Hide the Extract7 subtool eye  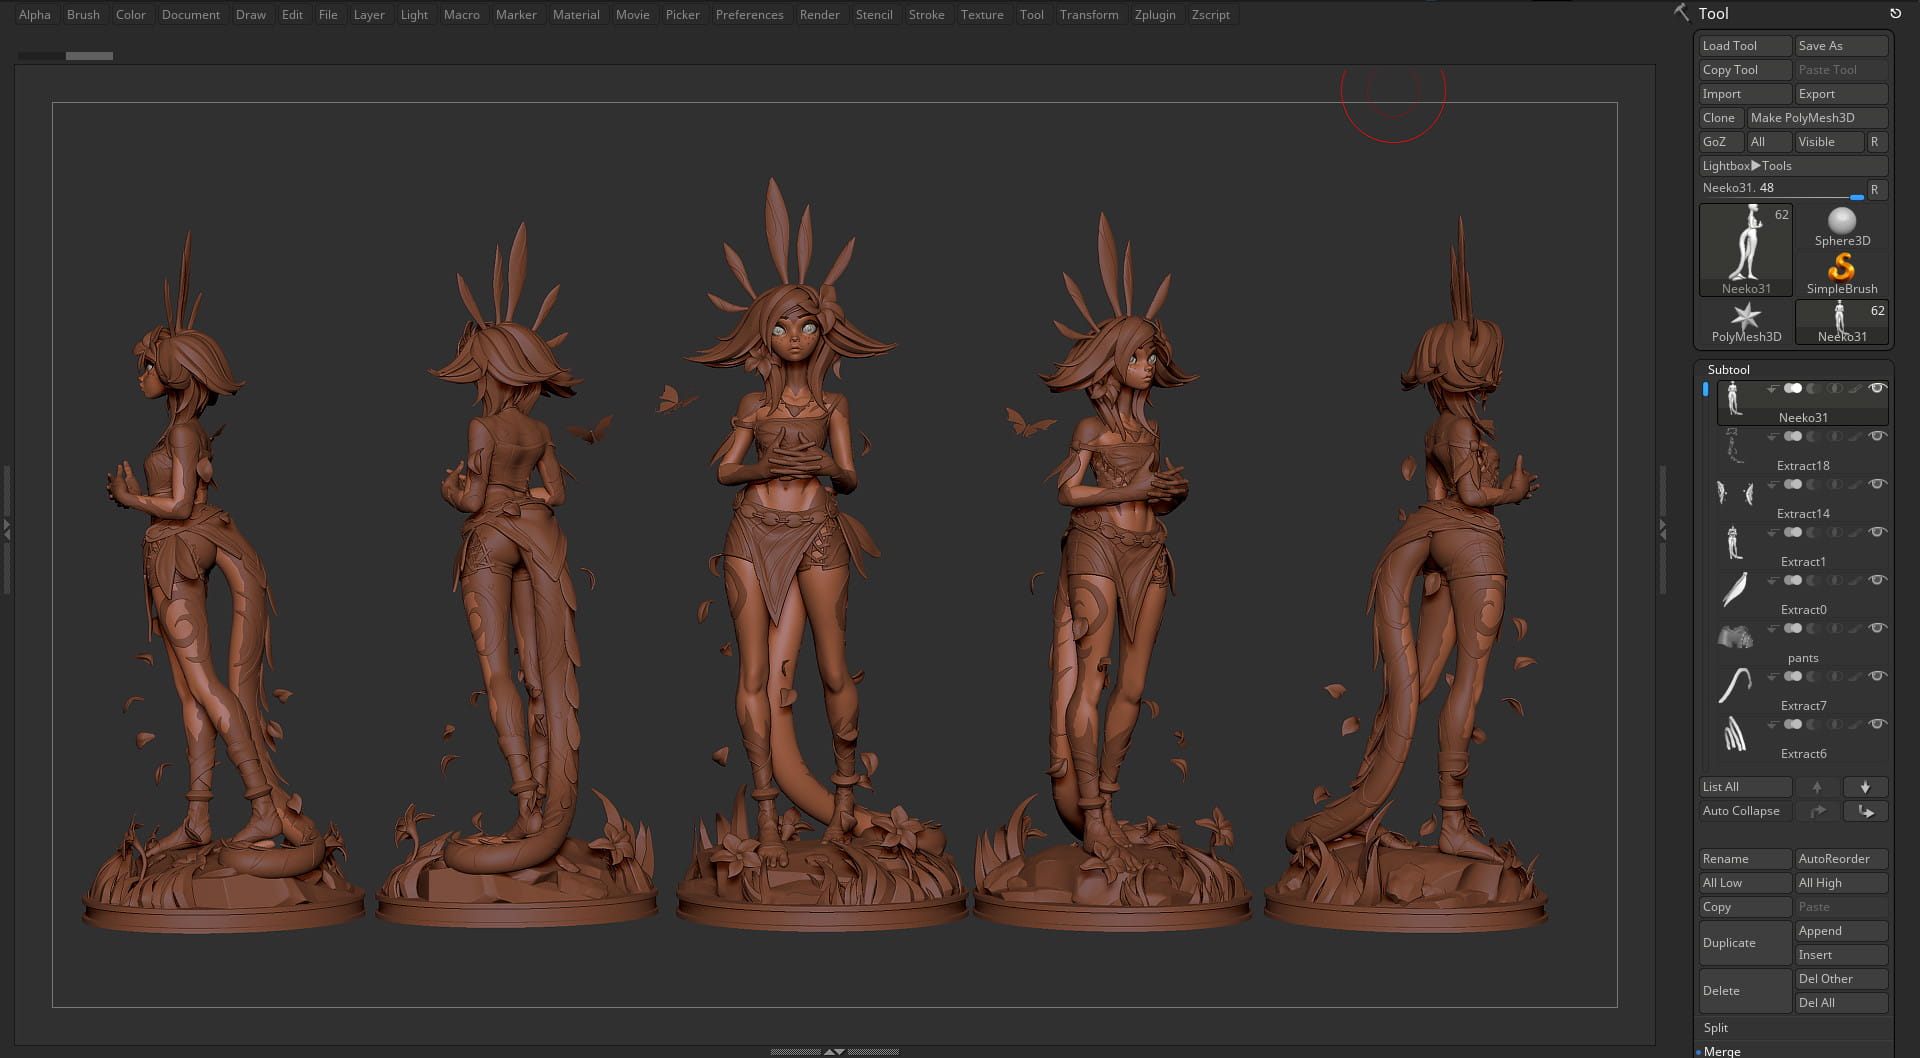coord(1877,677)
